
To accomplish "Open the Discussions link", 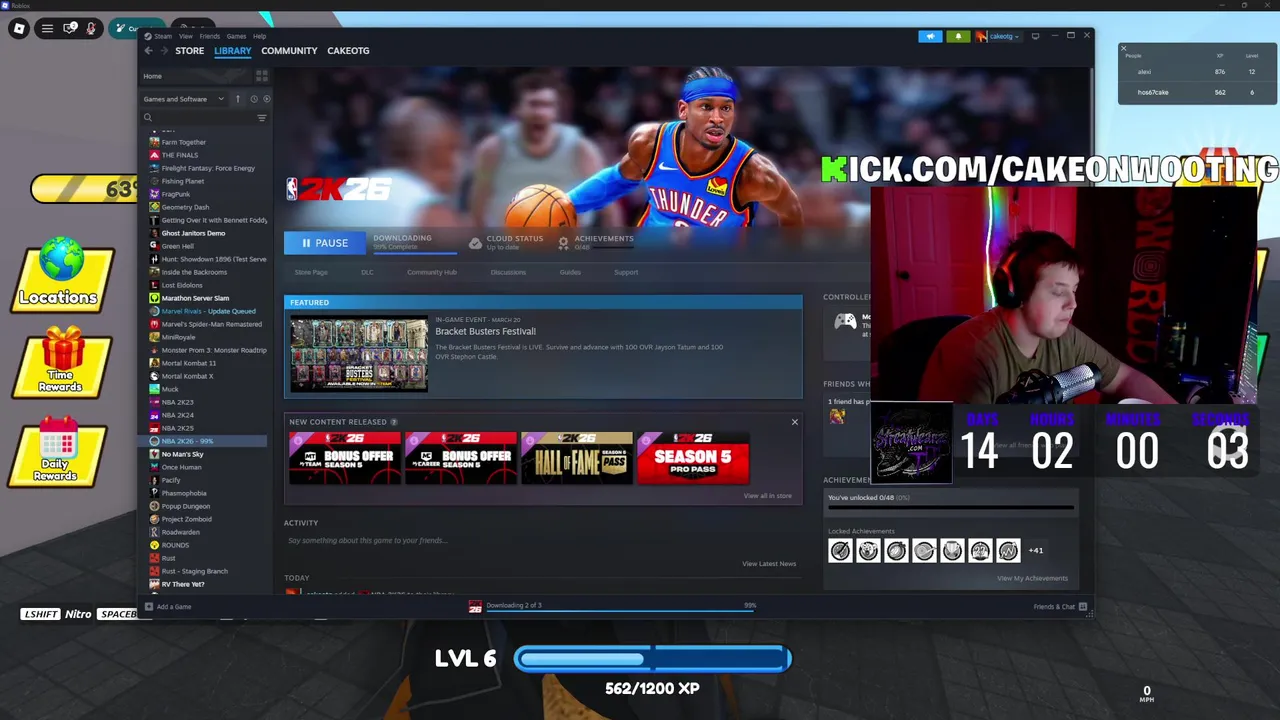I will [x=508, y=272].
